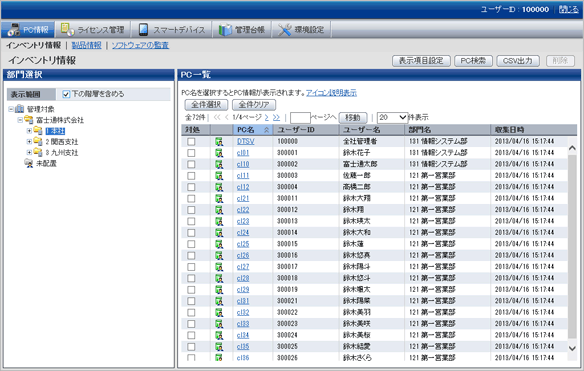Click the sort arrow icon in PC名 header
The image size is (584, 371).
tap(266, 130)
